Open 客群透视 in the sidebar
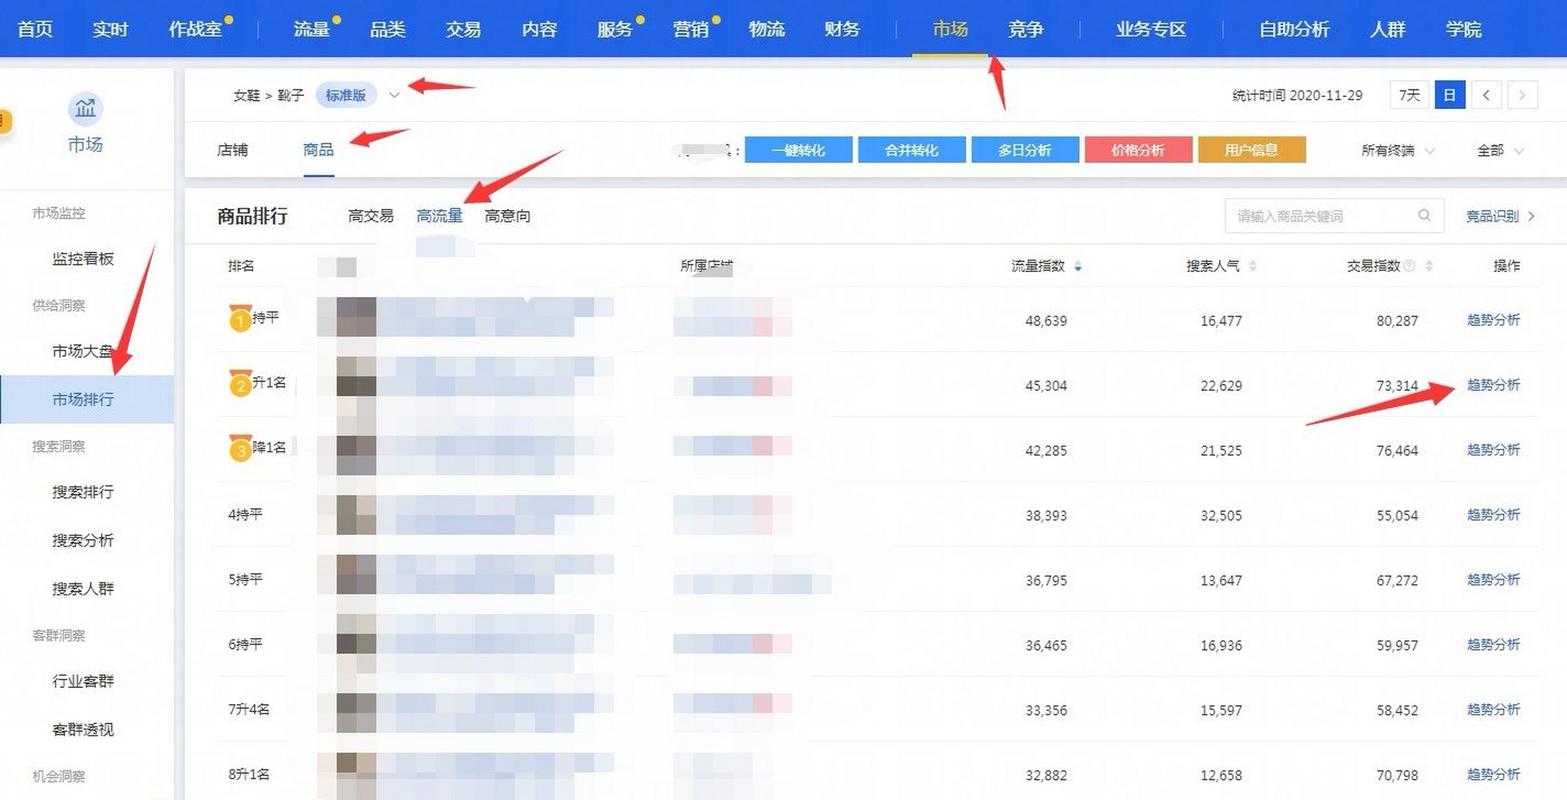The height and width of the screenshot is (800, 1567). 83,729
